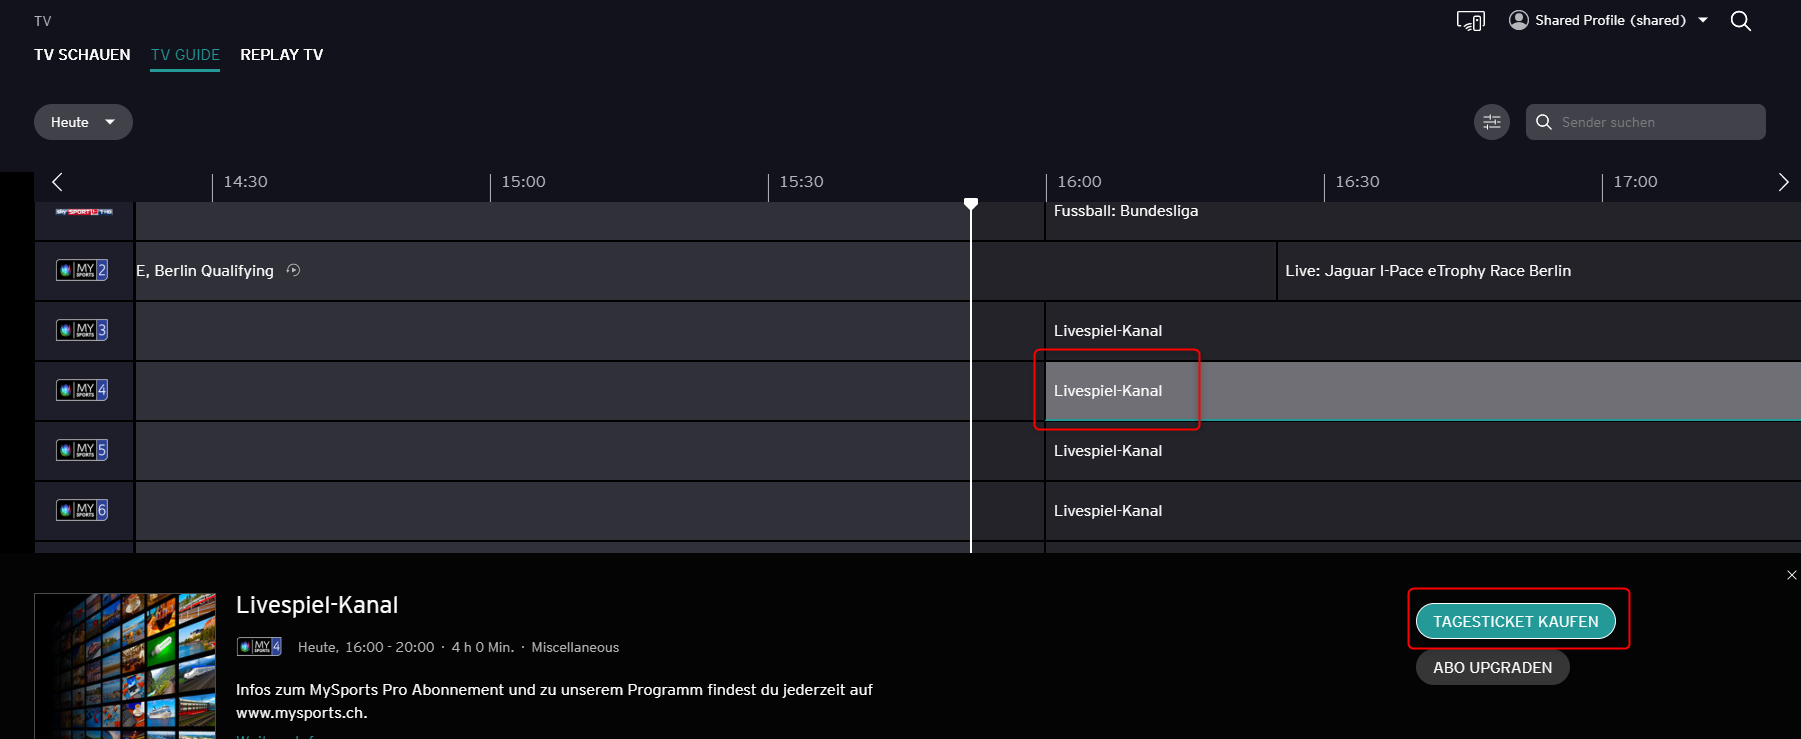Select the Jaguar I-Pace eTrophy Race Berlin program
Image resolution: width=1801 pixels, height=739 pixels.
coord(1427,271)
